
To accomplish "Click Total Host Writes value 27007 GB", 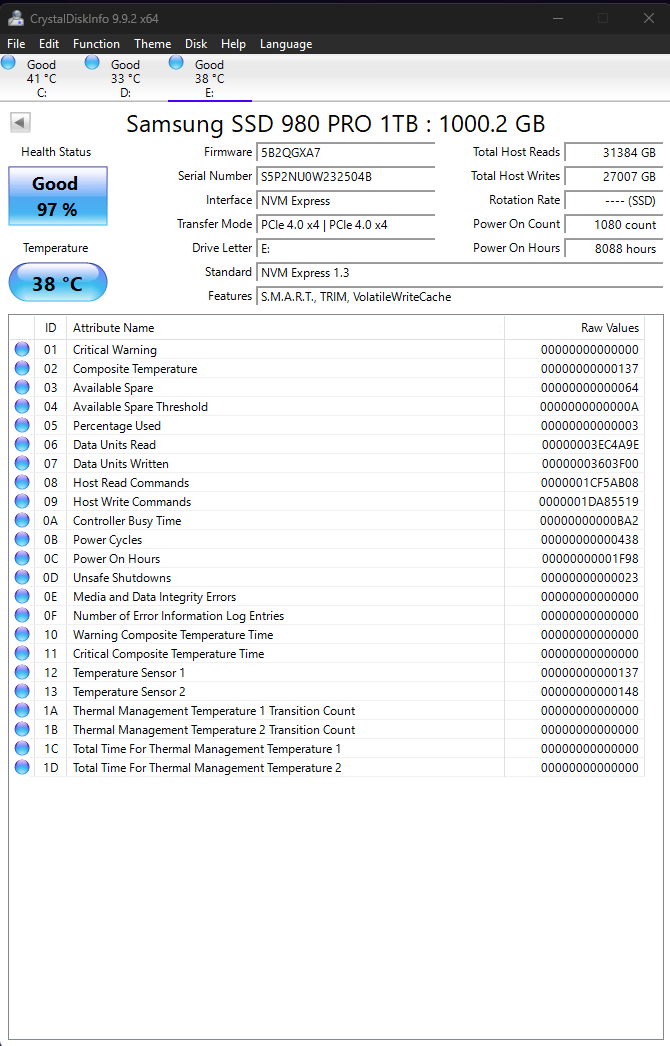I will 613,176.
